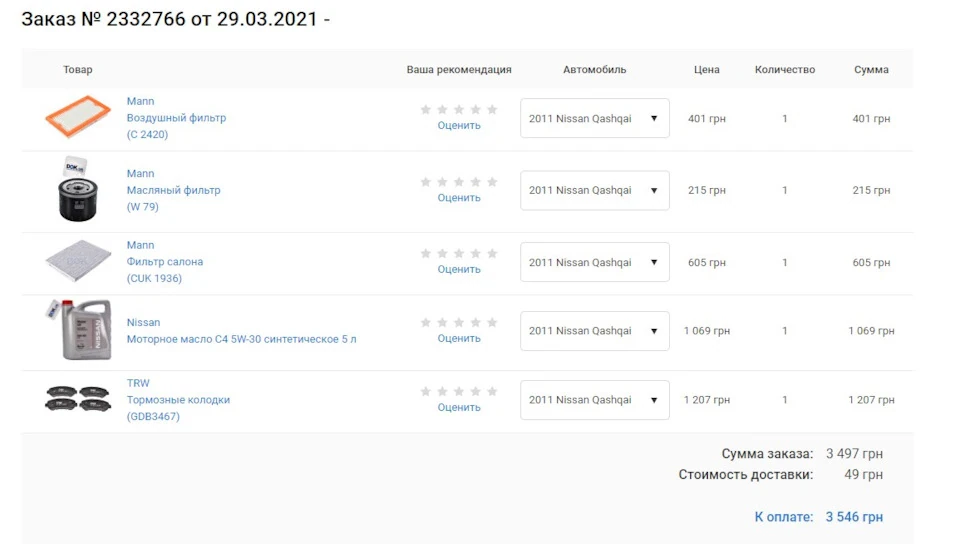Open Масляный фильтр product link
Image resolution: width=960 pixels, height=554 pixels.
pyautogui.click(x=173, y=190)
